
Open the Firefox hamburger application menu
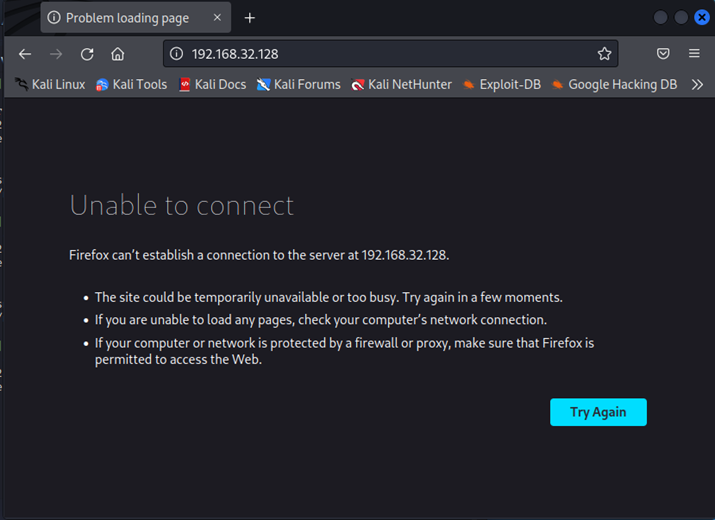click(694, 54)
